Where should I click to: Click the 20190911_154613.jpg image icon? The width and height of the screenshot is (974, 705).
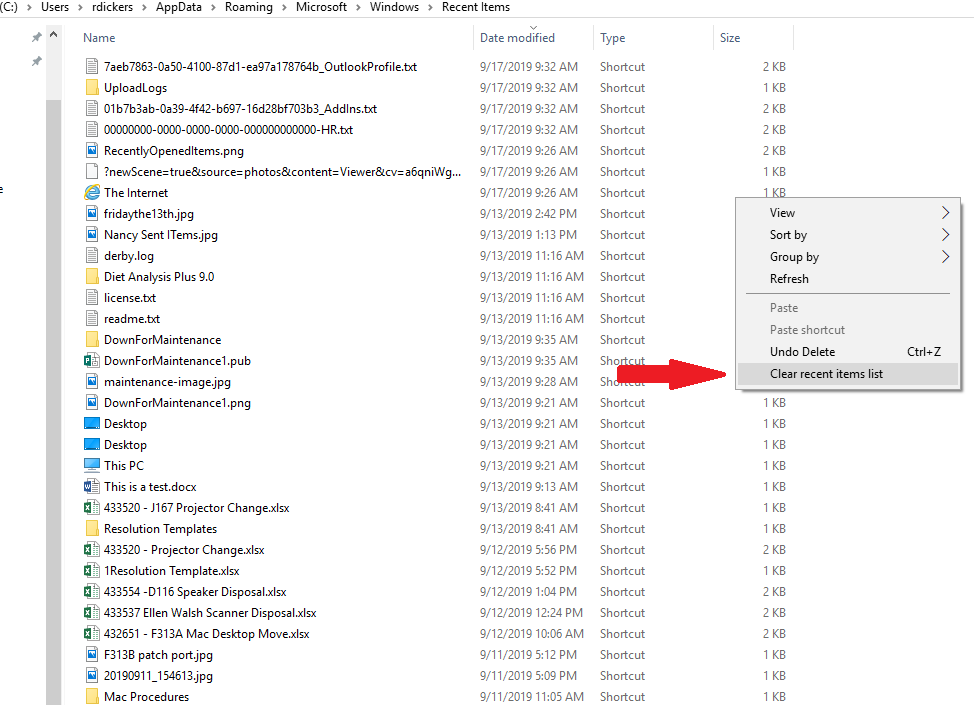point(92,675)
